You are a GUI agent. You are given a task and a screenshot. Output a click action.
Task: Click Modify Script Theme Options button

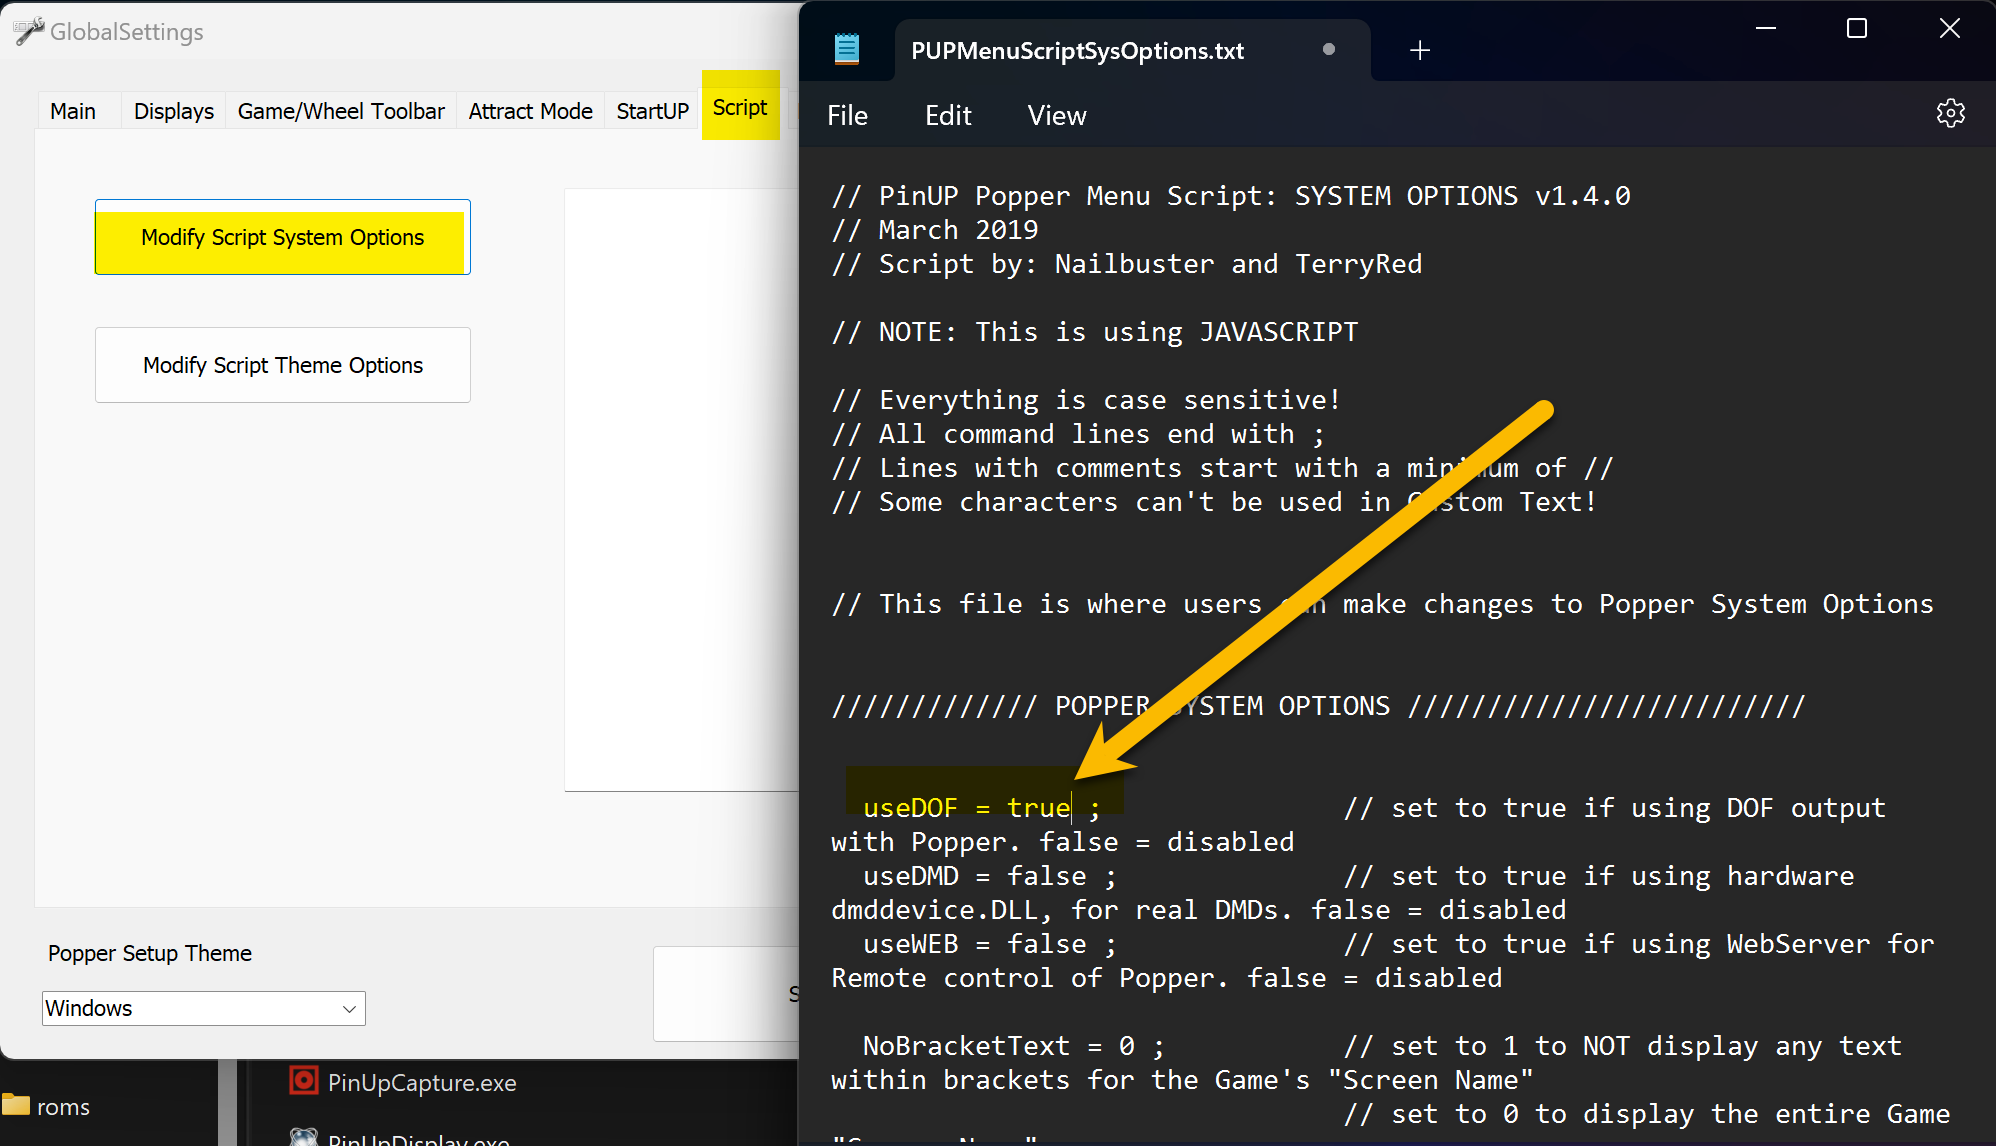[282, 365]
